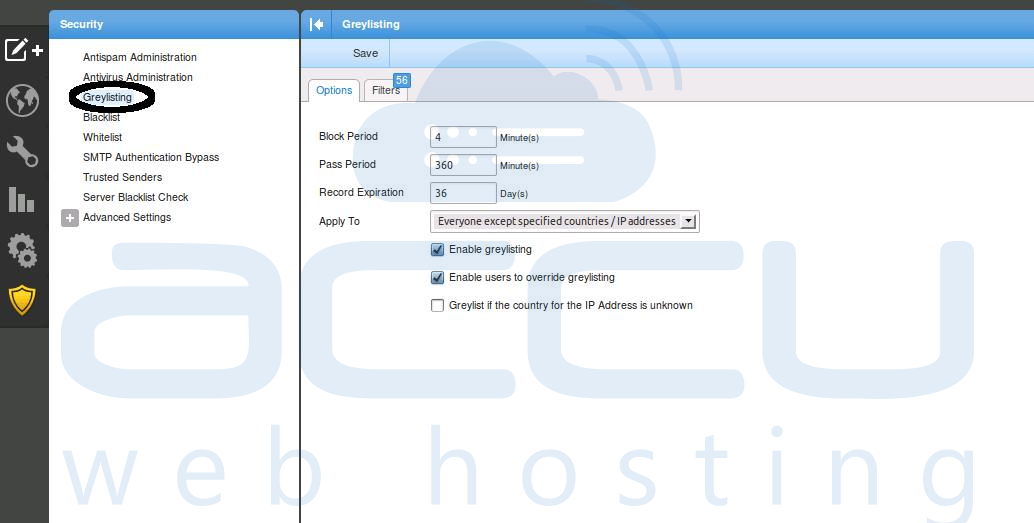Image resolution: width=1034 pixels, height=523 pixels.
Task: Click the compose new item icon
Action: pos(24,50)
